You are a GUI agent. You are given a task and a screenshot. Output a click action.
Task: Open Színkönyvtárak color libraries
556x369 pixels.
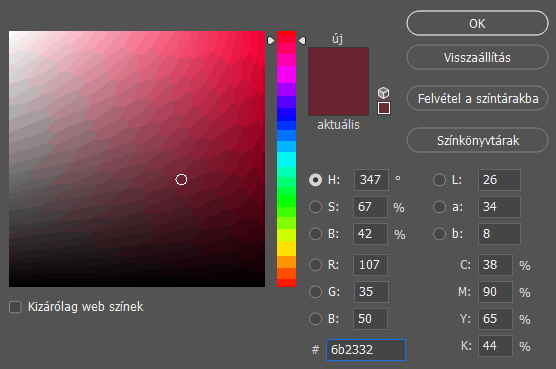(477, 140)
